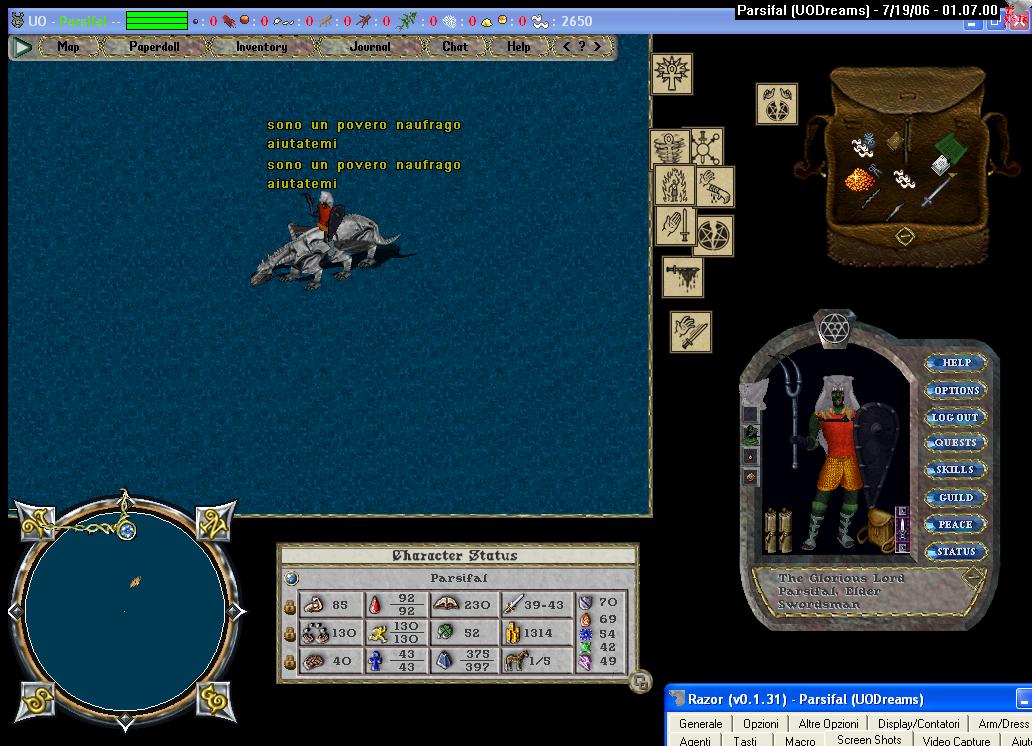This screenshot has height=746, width=1032.
Task: Click the sun with daggers spell icon
Action: [x=706, y=146]
